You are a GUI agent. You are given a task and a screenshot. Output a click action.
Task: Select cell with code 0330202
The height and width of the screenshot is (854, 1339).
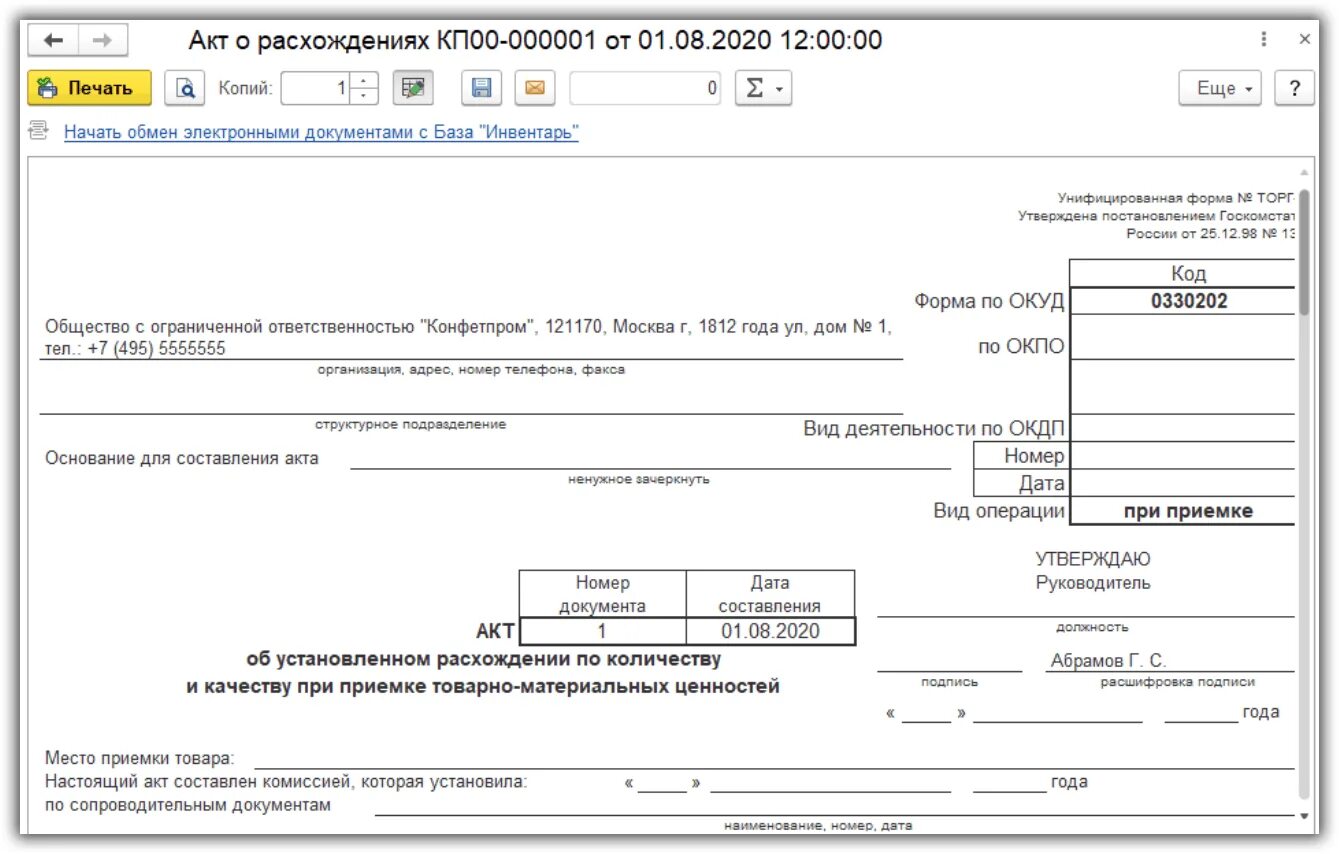point(1183,300)
